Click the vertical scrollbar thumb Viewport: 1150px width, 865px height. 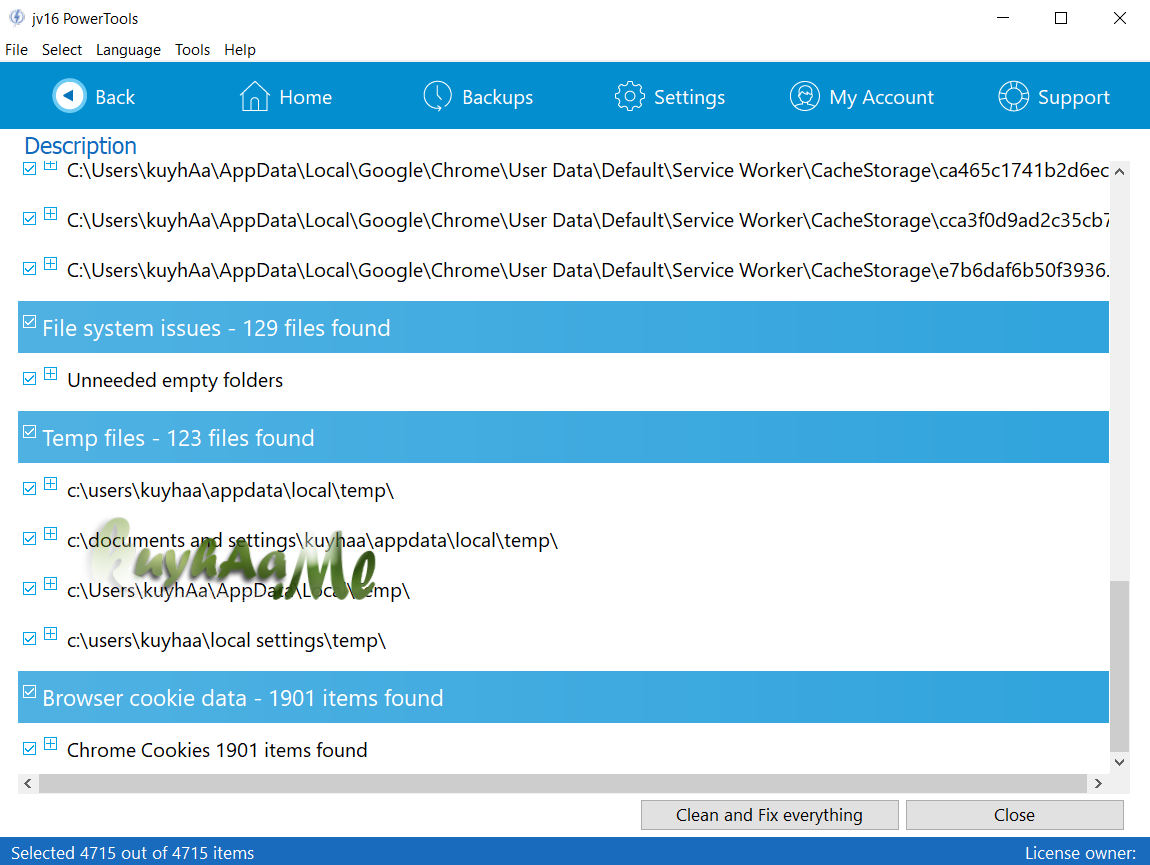tap(1119, 666)
